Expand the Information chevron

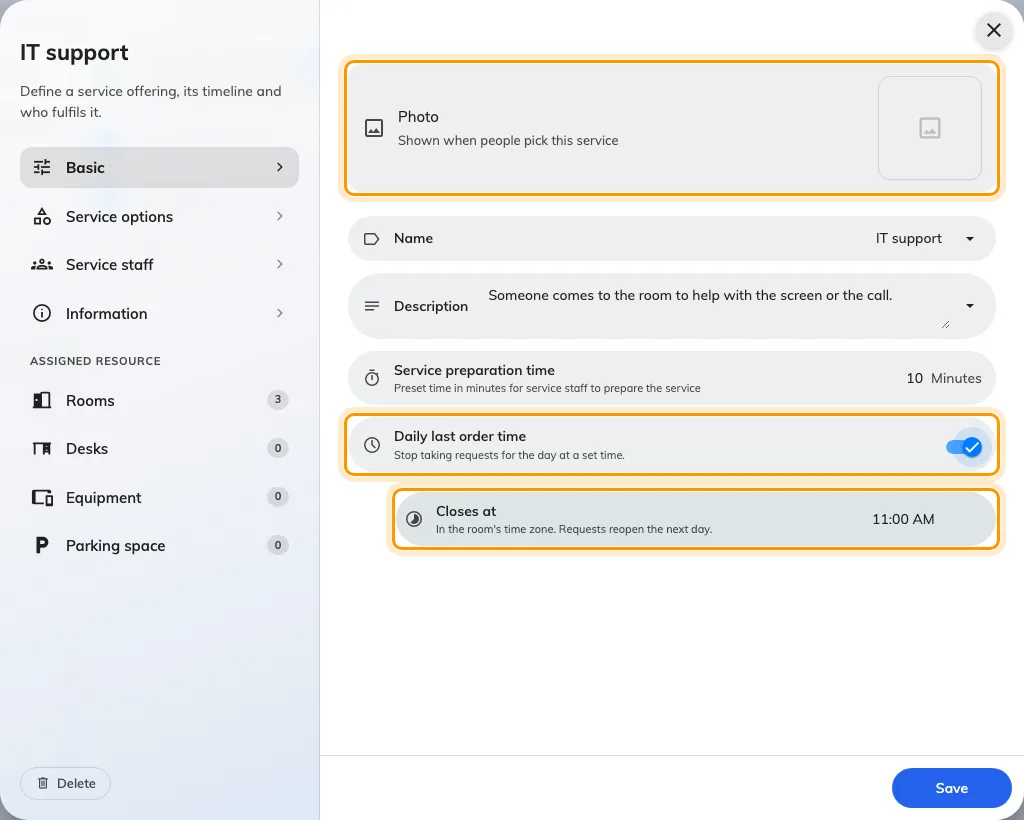(280, 313)
